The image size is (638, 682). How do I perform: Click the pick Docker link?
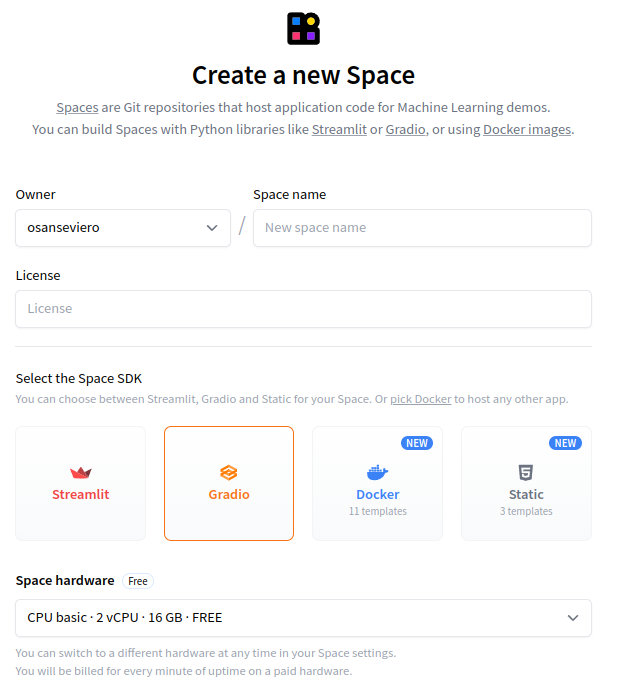pos(420,399)
